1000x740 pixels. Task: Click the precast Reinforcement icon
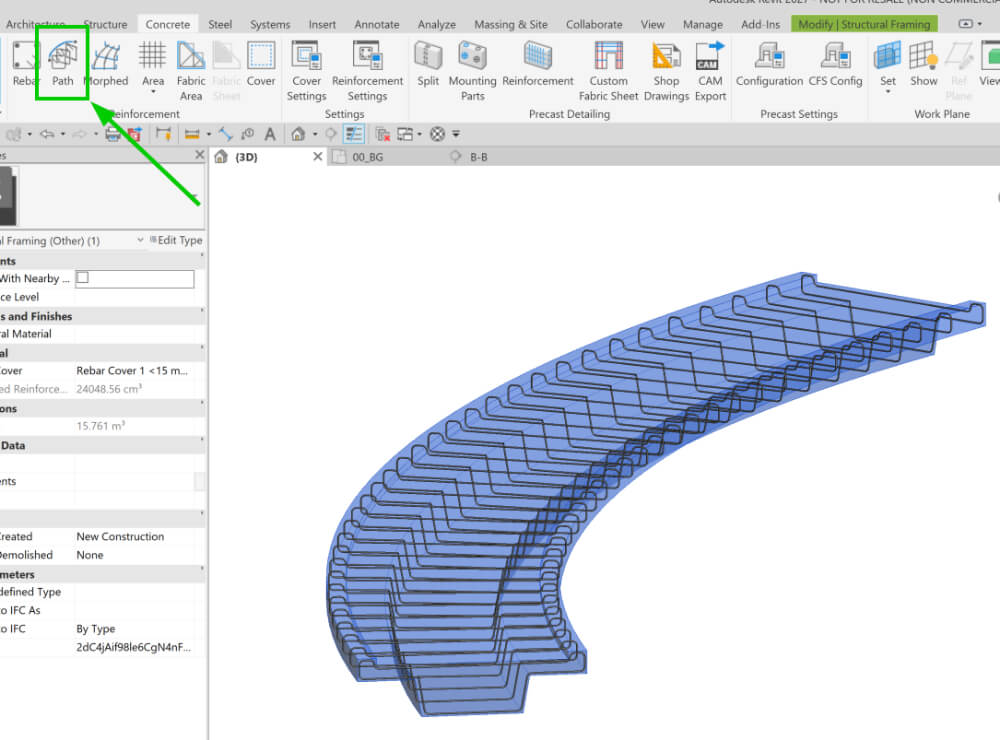tap(538, 56)
